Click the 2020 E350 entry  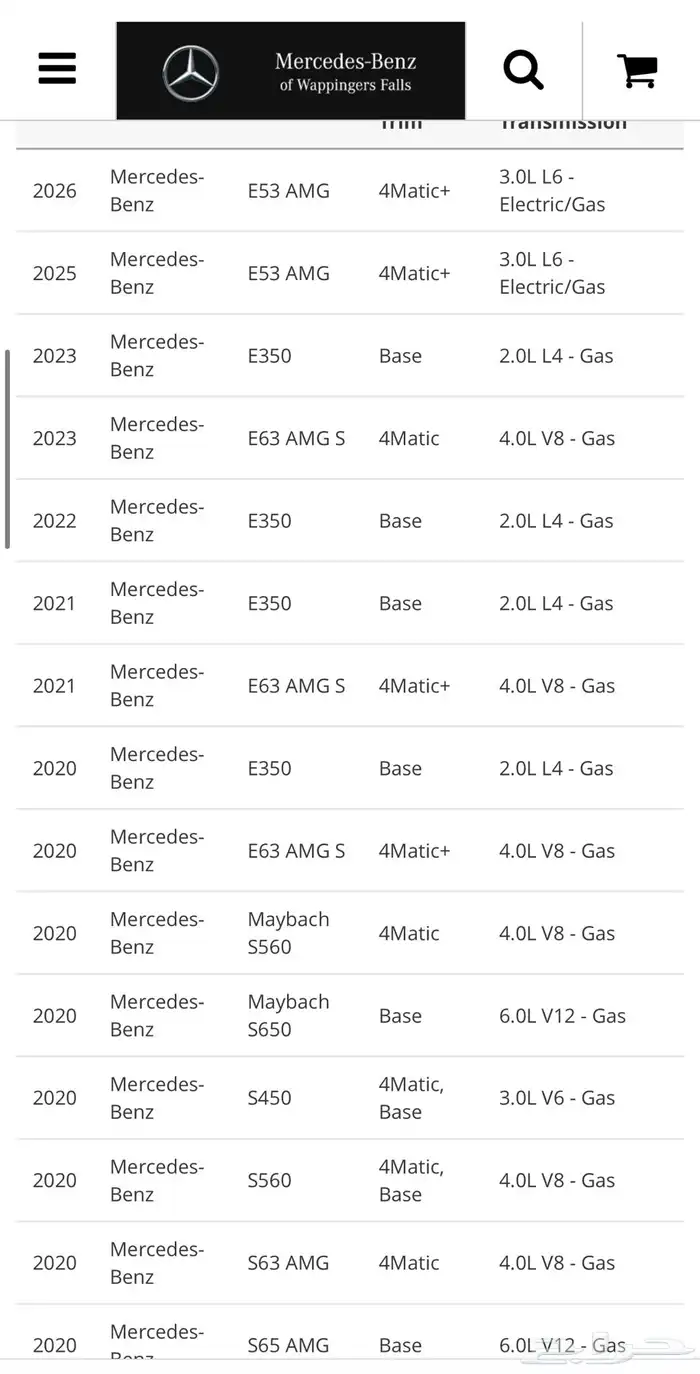270,769
